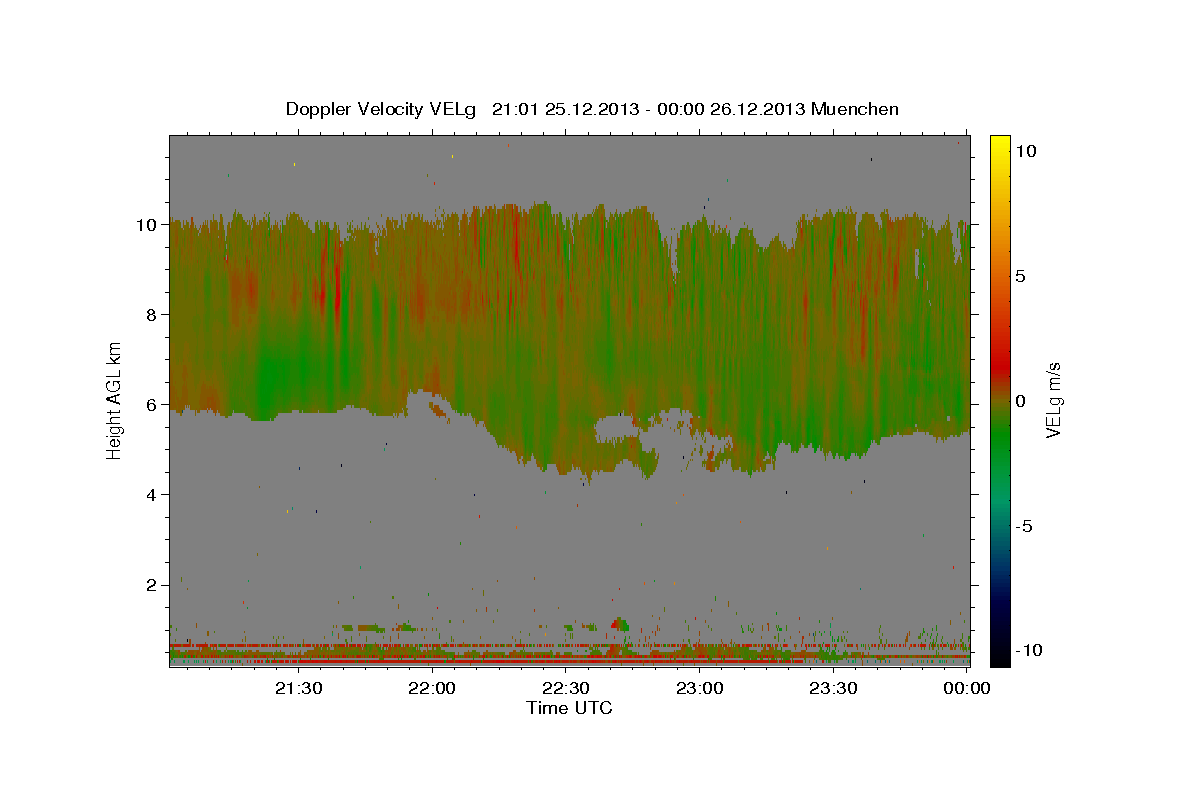The image size is (1200, 800).
Task: Click the 'VELg m/s' colorbar label
Action: [x=1054, y=399]
